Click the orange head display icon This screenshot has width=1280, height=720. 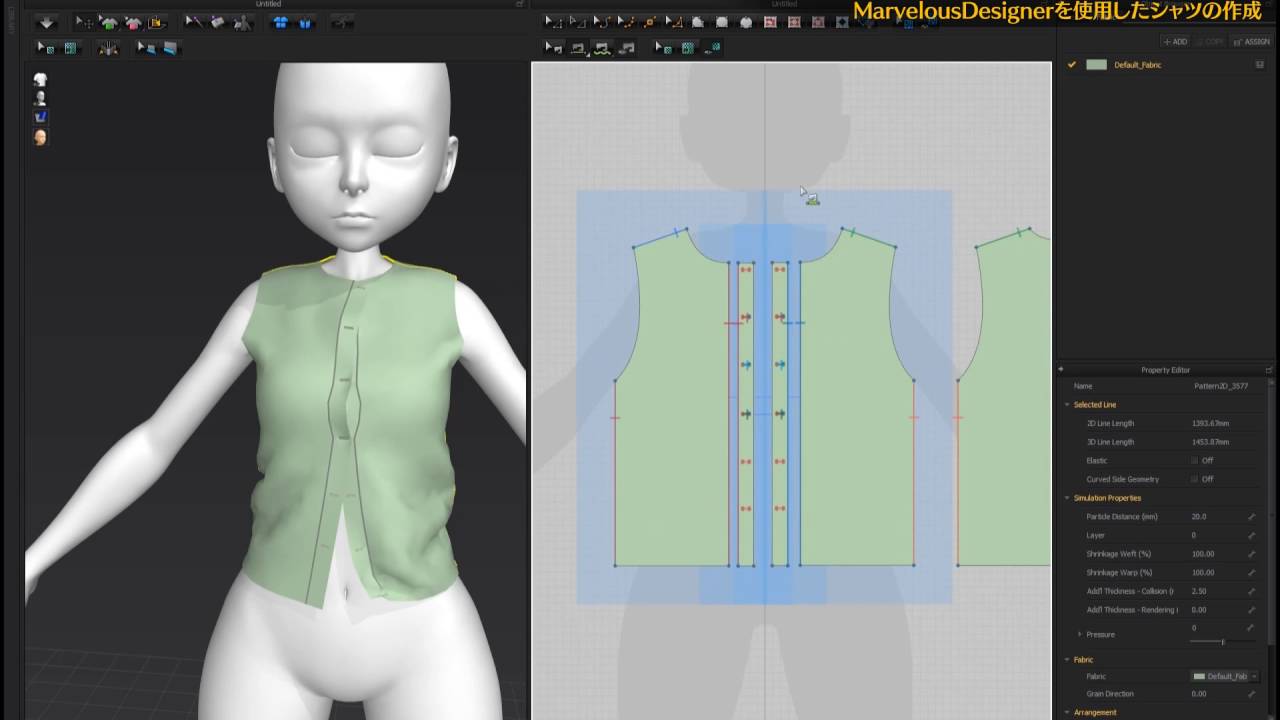click(x=40, y=137)
